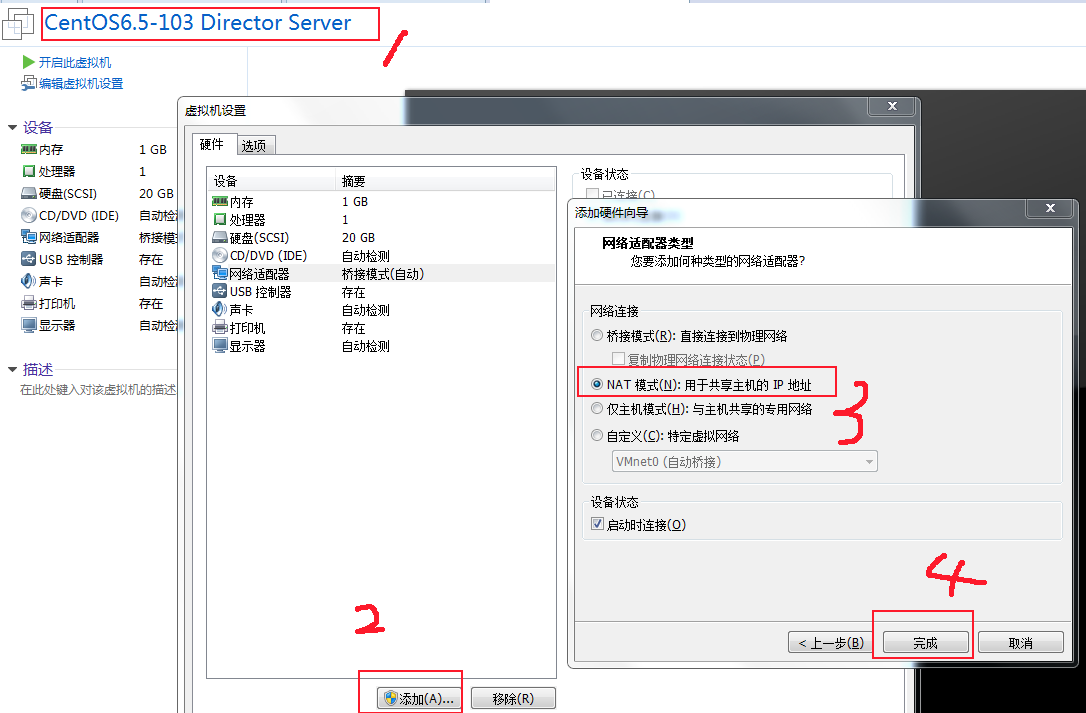
Task: Collapse the 设备 section in the sidebar
Action: (x=13, y=127)
